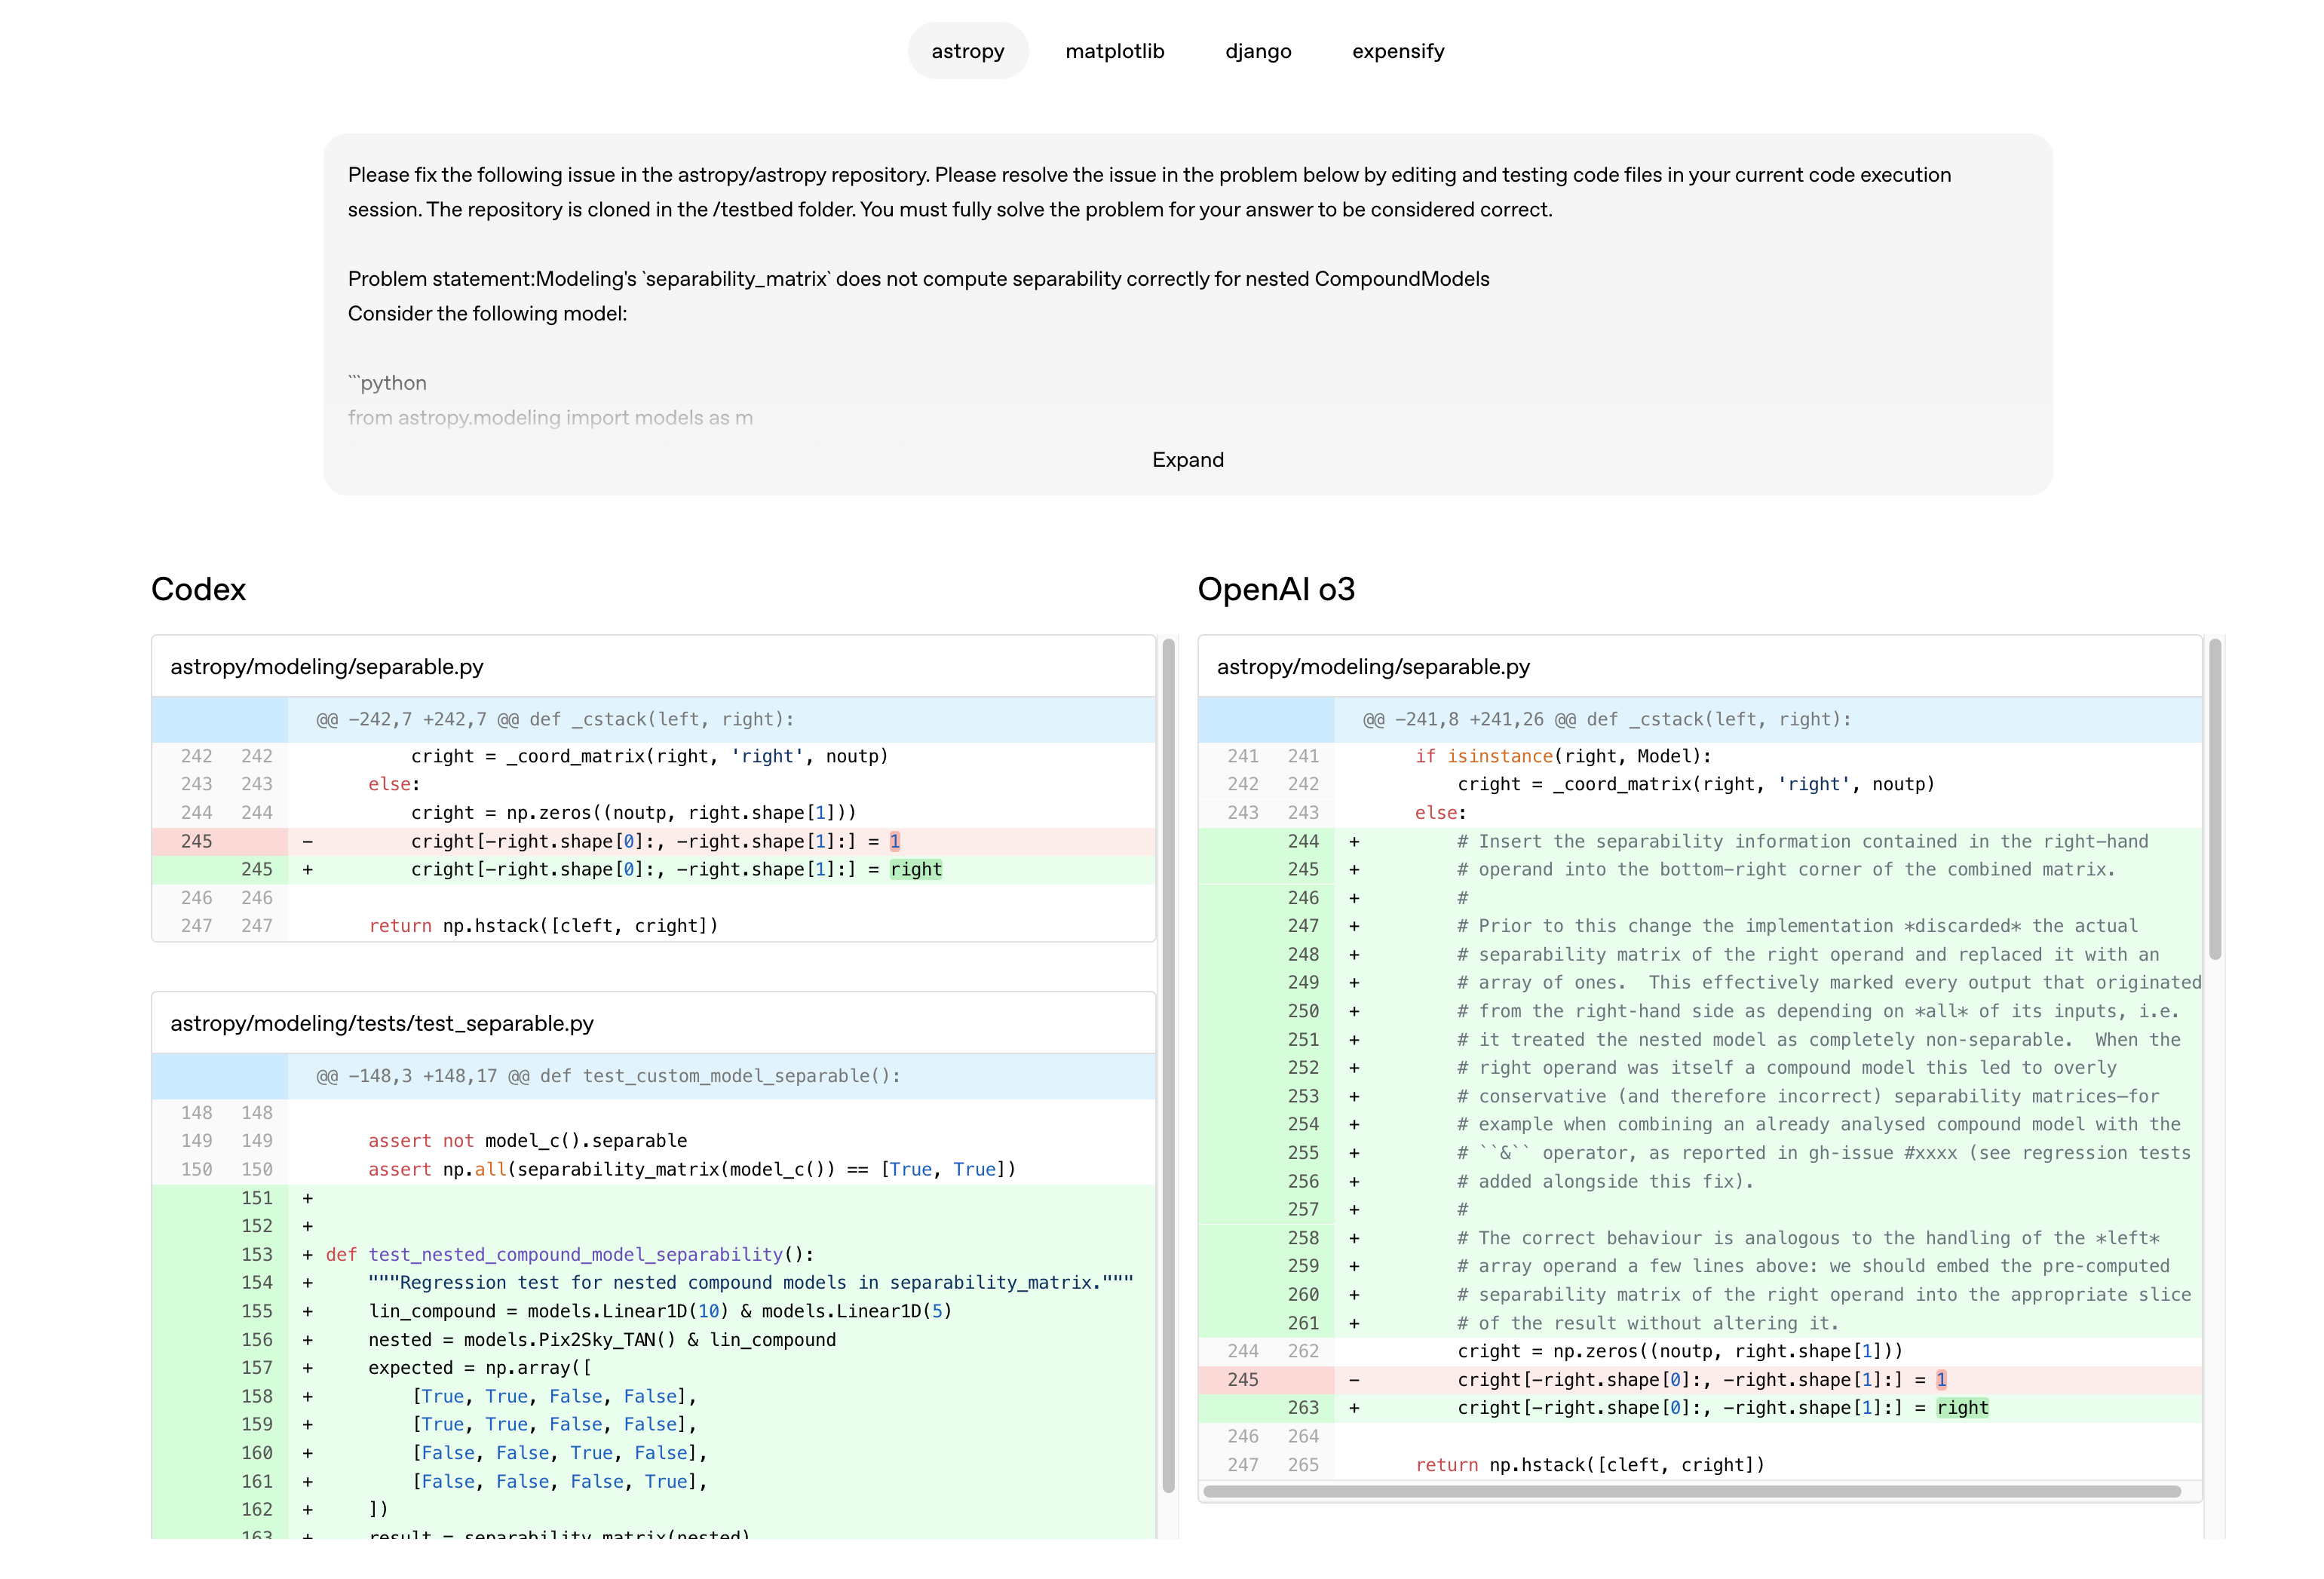The image size is (2324, 1579).
Task: Click o3 line 262 'cright = np.zeros'
Action: (x=1700, y=1352)
